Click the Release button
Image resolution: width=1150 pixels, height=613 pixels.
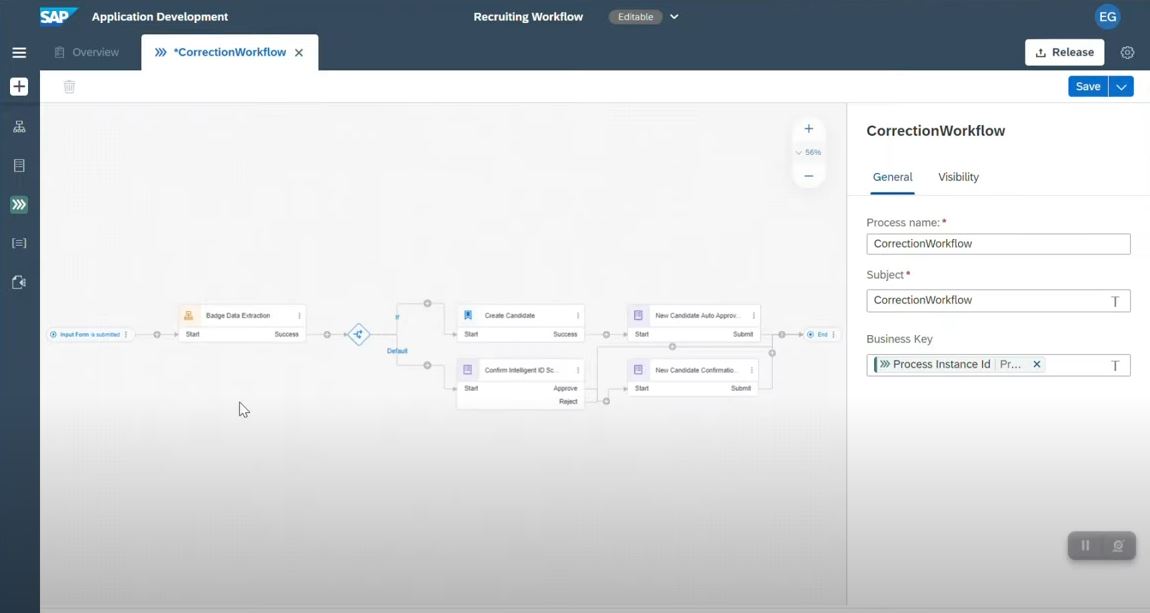point(1064,51)
